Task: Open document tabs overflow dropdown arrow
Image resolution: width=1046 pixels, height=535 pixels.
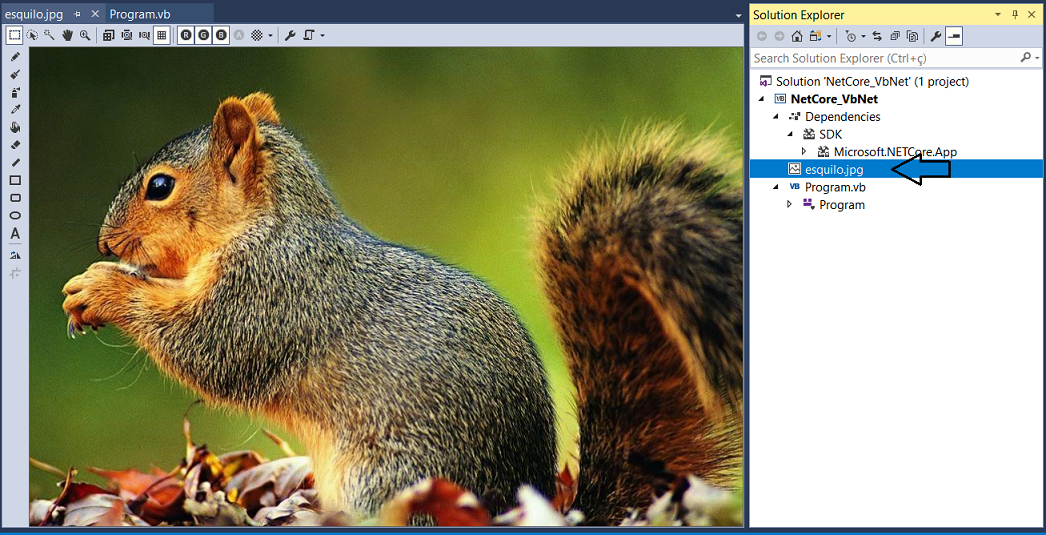Action: [x=738, y=15]
